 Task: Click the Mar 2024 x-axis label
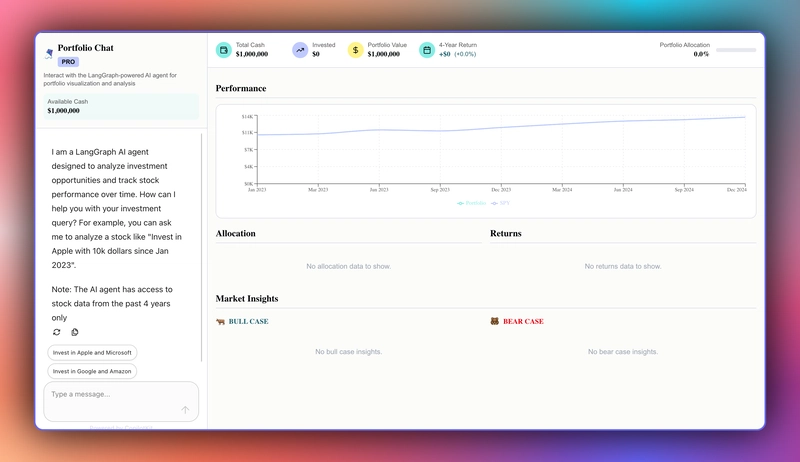pos(562,190)
